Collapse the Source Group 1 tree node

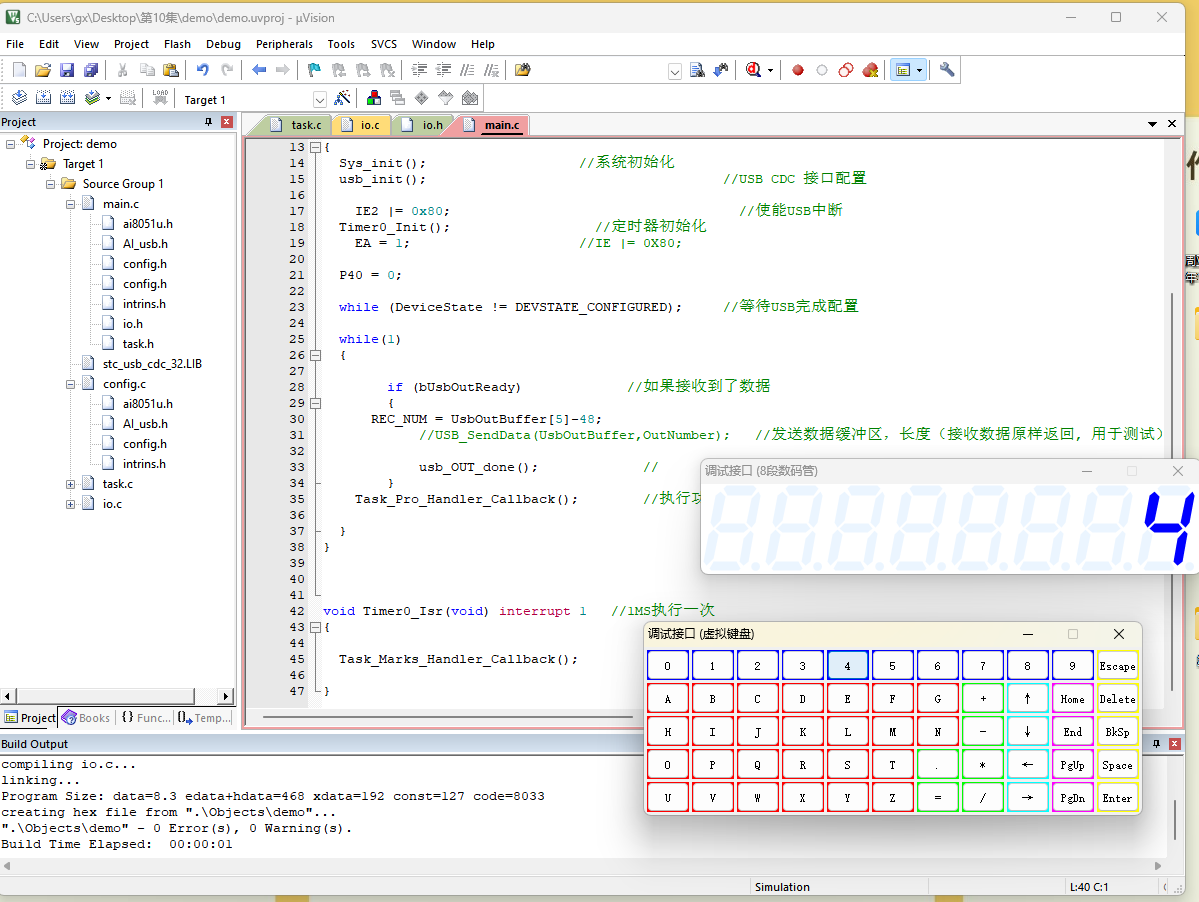coord(50,184)
